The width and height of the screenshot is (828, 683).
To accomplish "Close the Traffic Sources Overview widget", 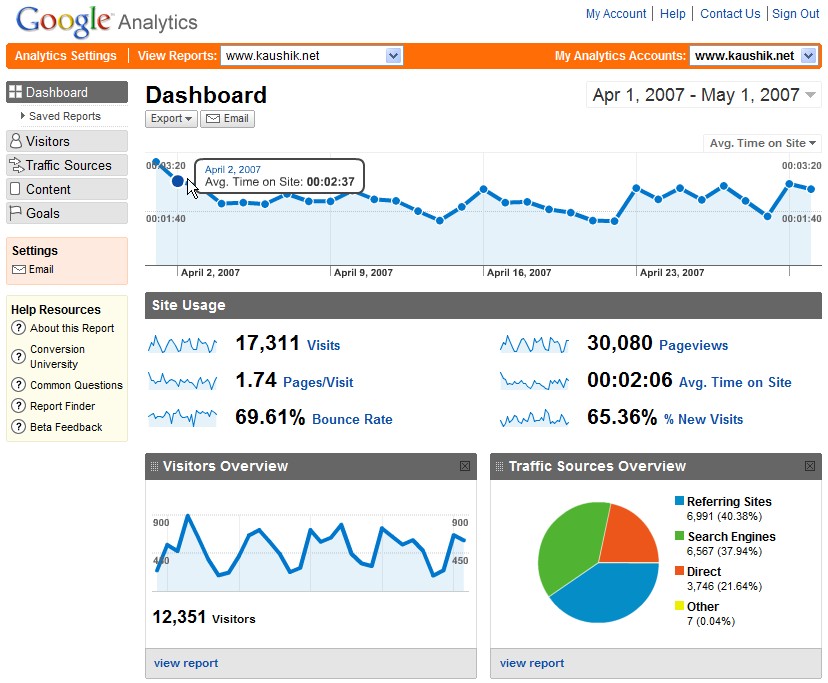I will click(x=811, y=466).
